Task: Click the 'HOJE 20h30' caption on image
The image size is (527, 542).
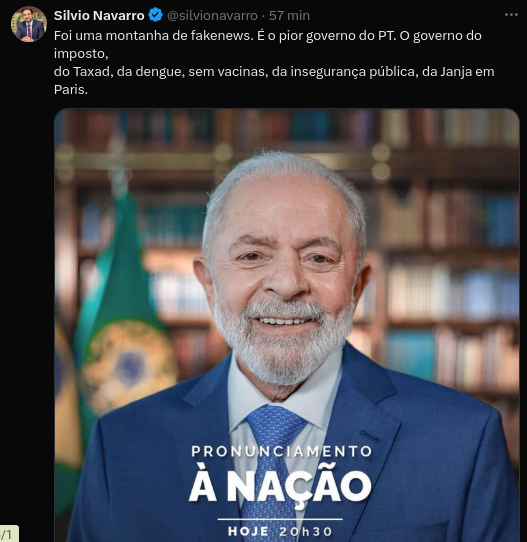Action: 280,531
